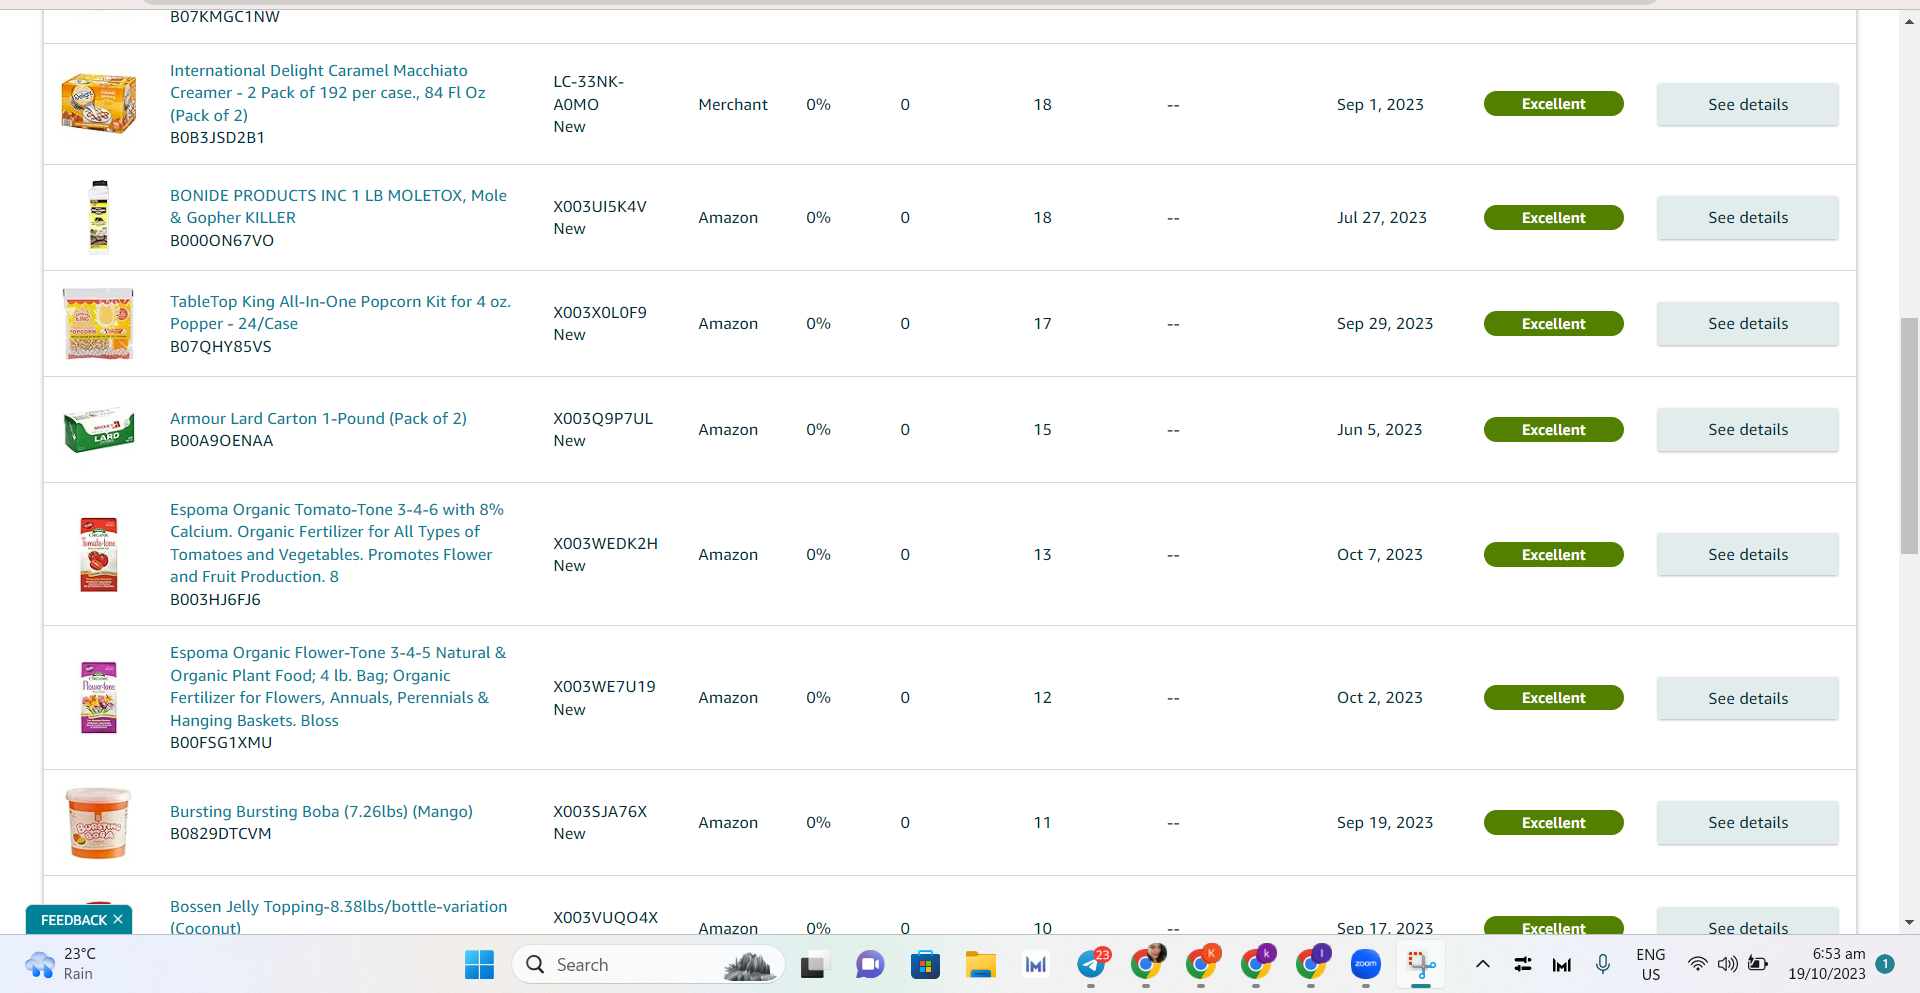Screen dimensions: 1920x993
Task: Click the Excellent badge for International Delight row
Action: 1553,104
